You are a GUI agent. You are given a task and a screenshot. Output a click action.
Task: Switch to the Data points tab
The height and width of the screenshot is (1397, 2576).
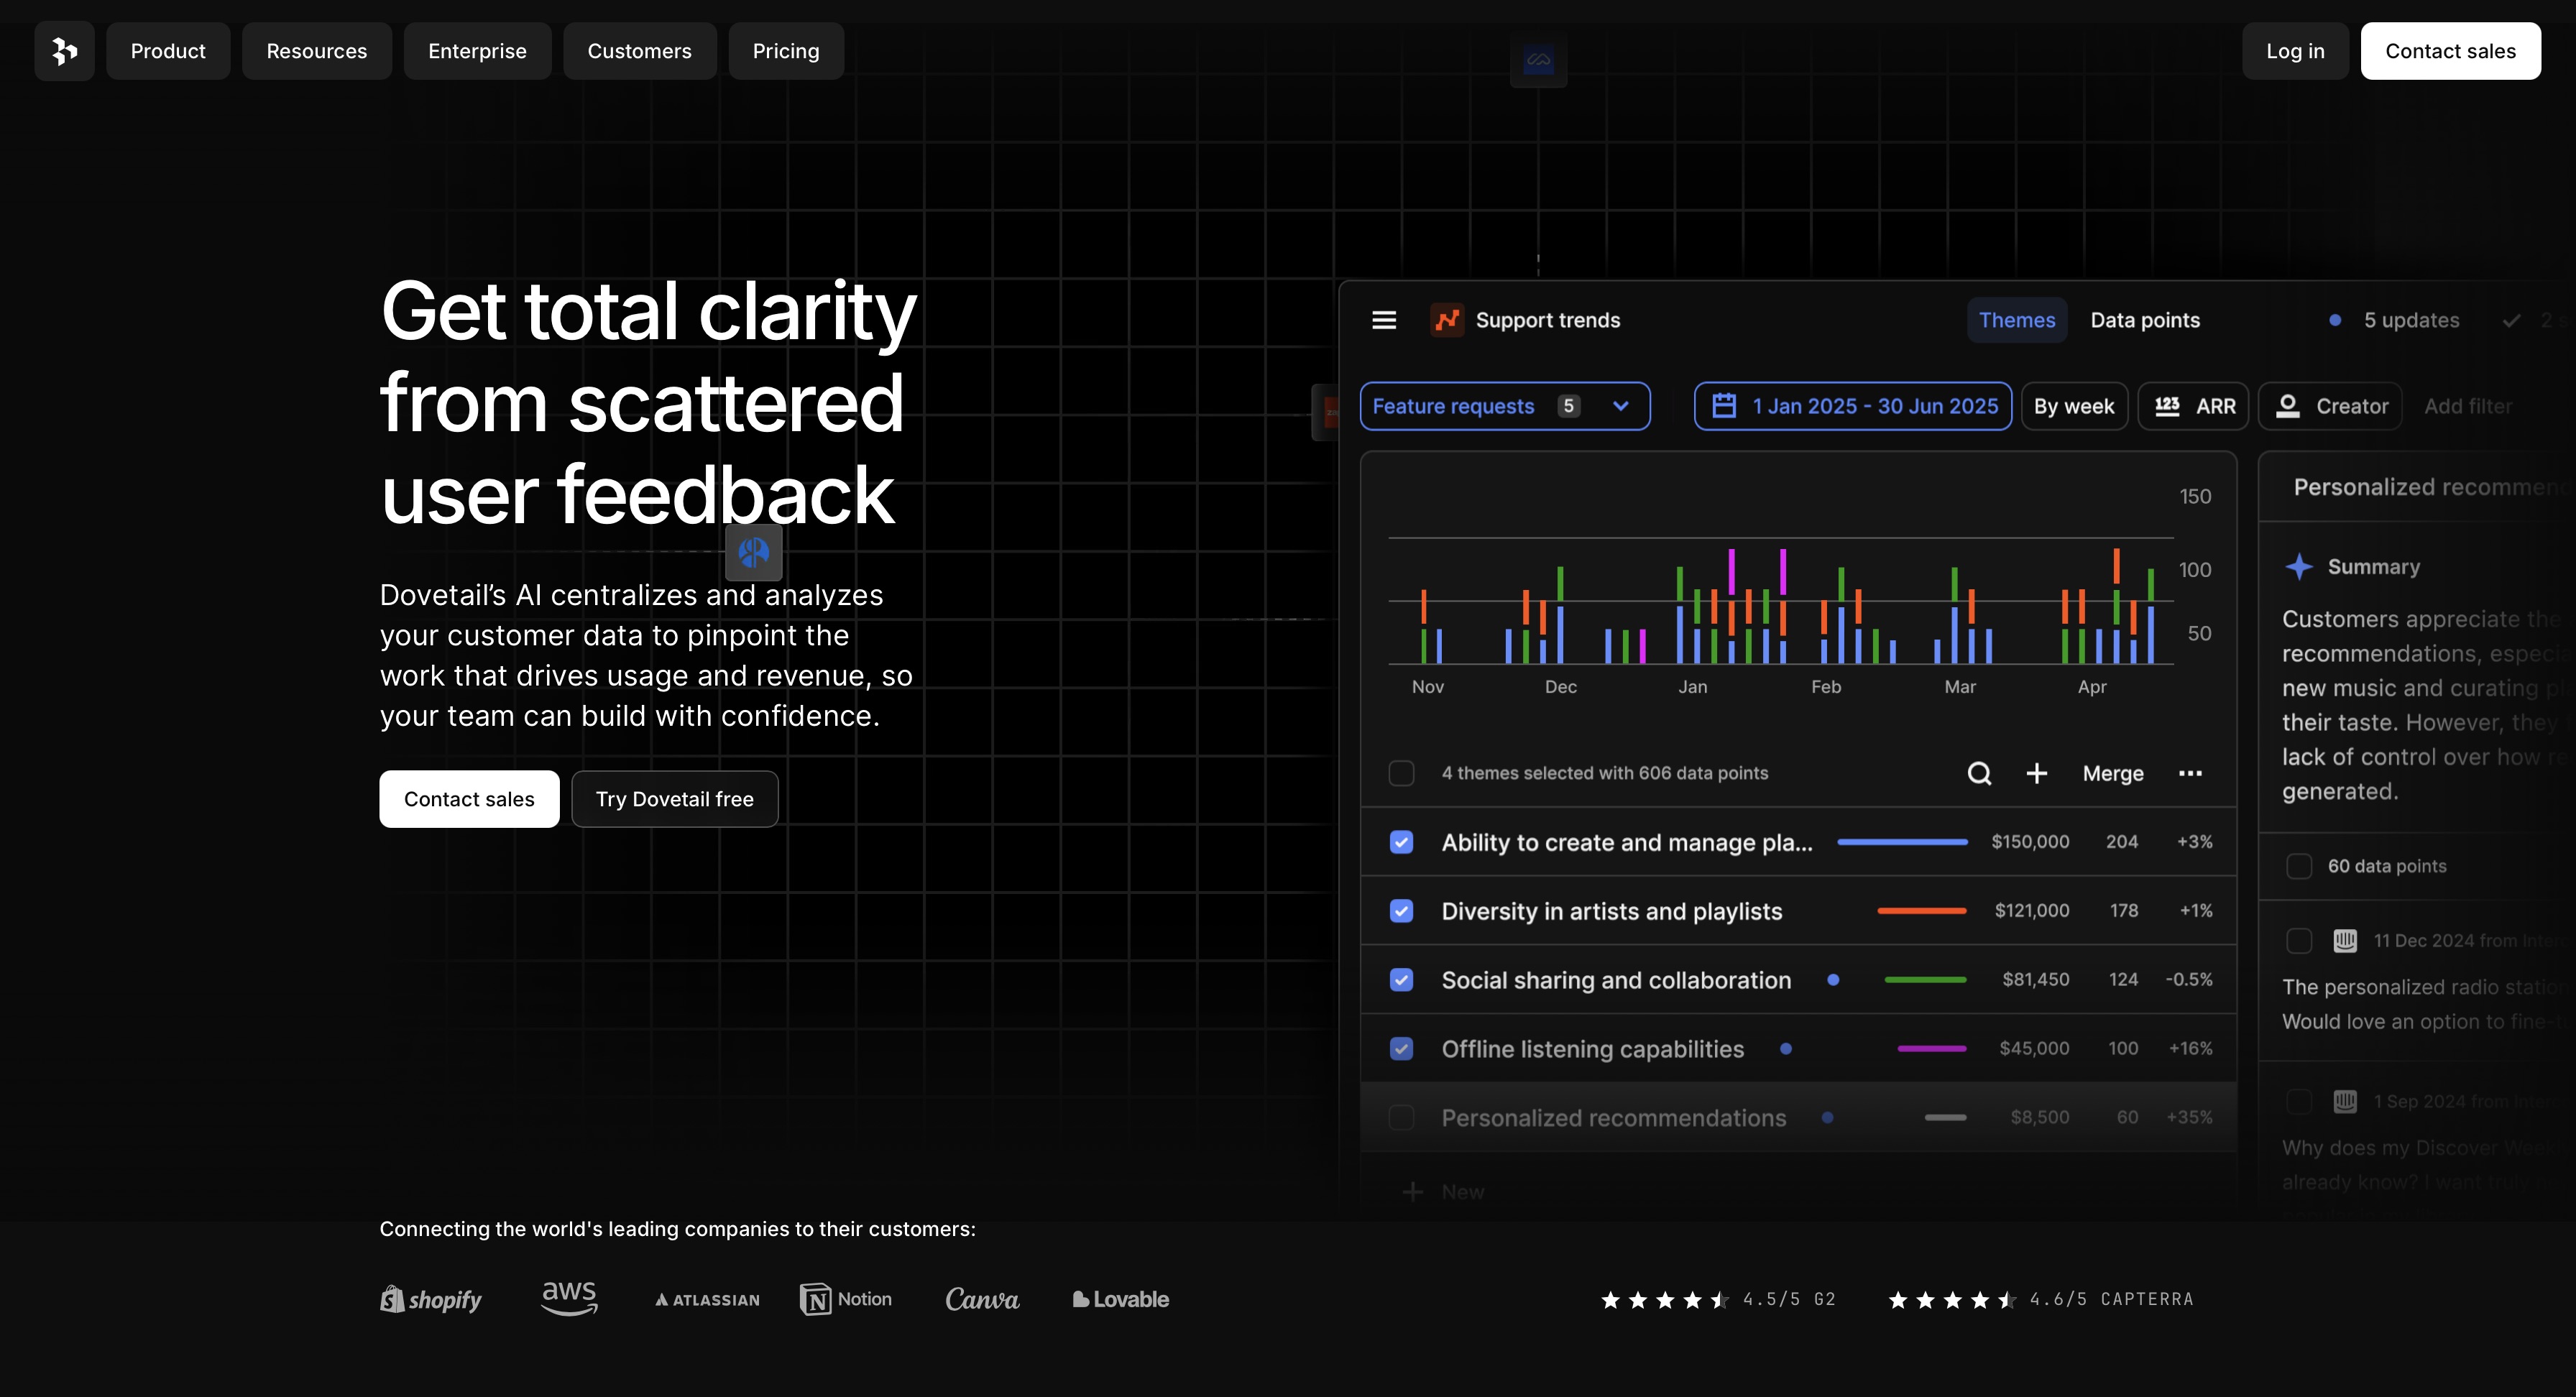2145,320
